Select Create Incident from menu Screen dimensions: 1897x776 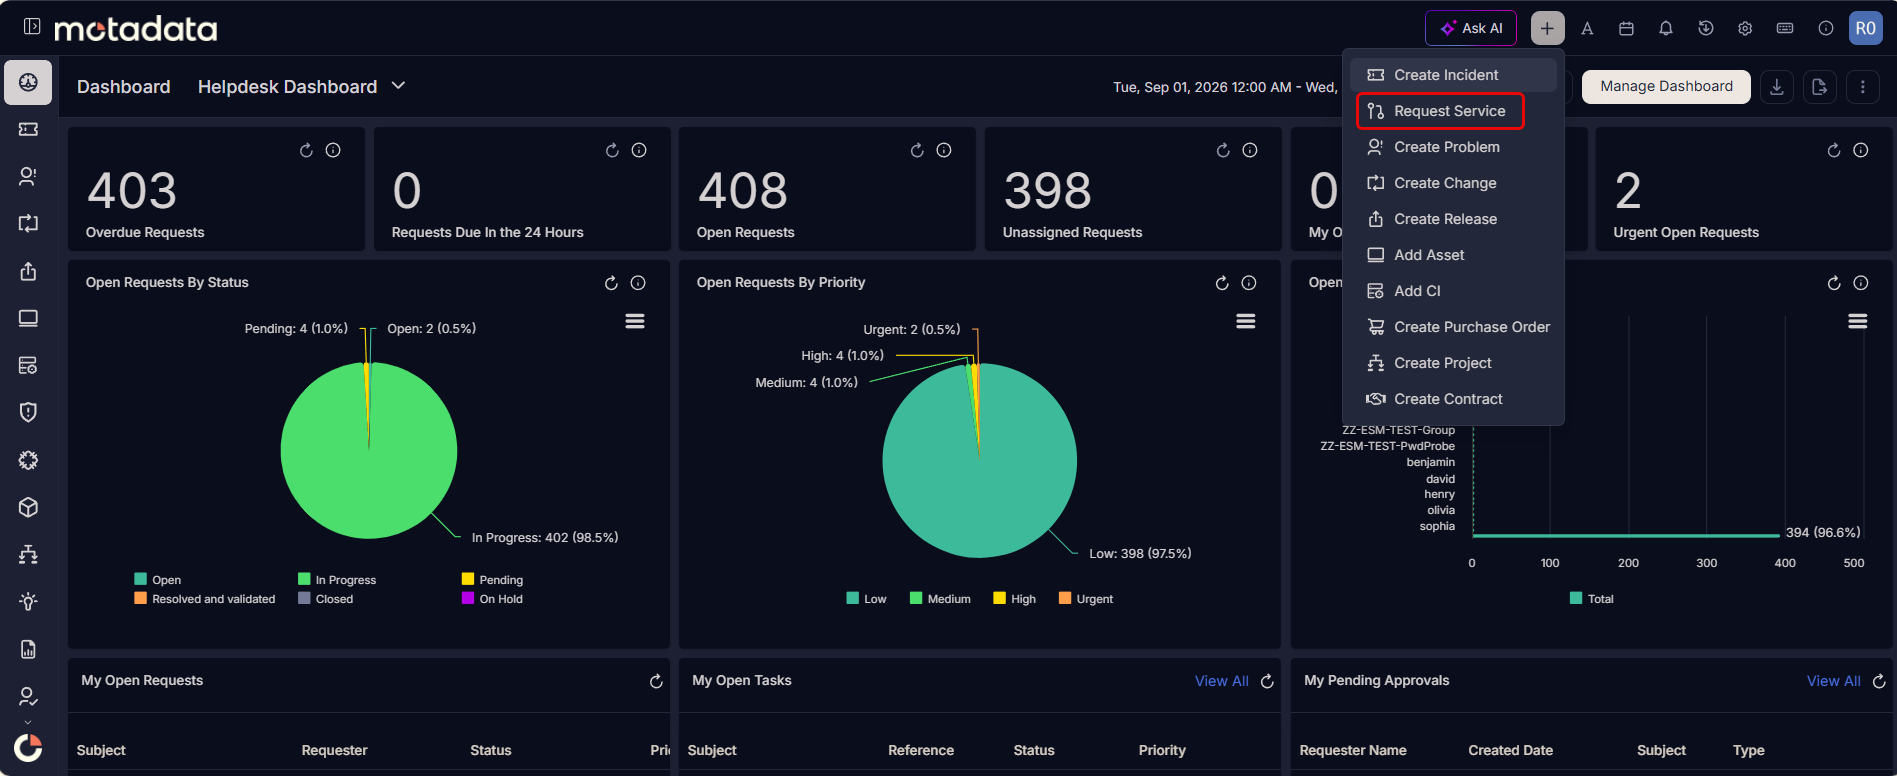(x=1453, y=75)
